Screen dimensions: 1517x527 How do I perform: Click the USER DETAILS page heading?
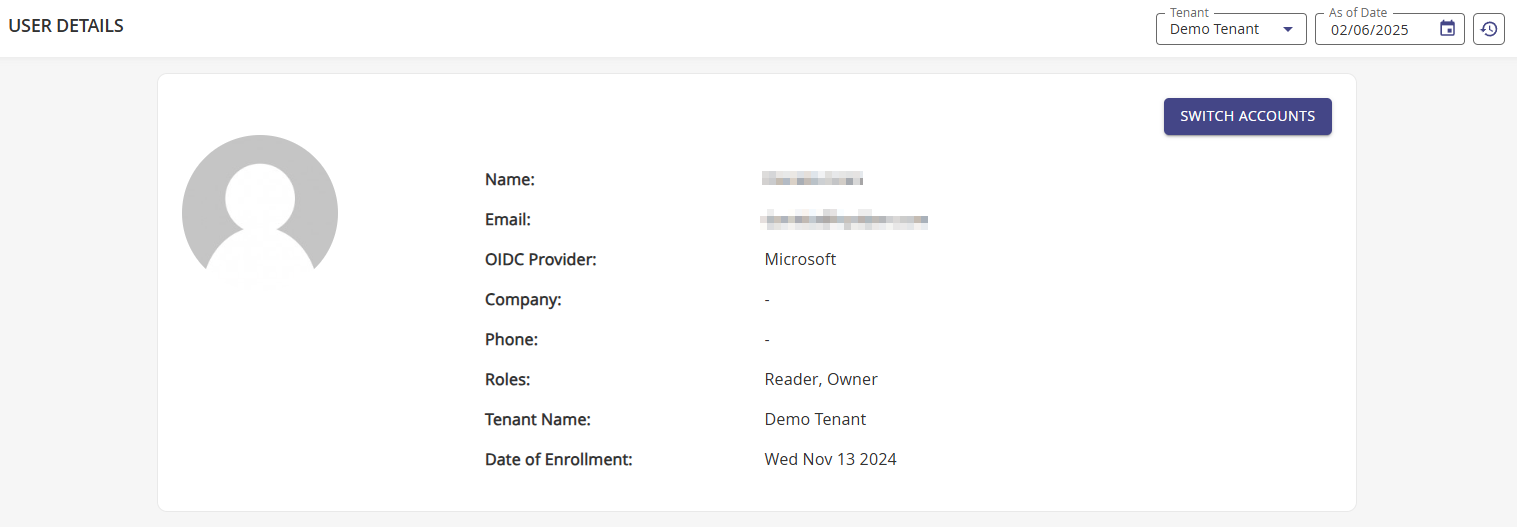tap(66, 26)
